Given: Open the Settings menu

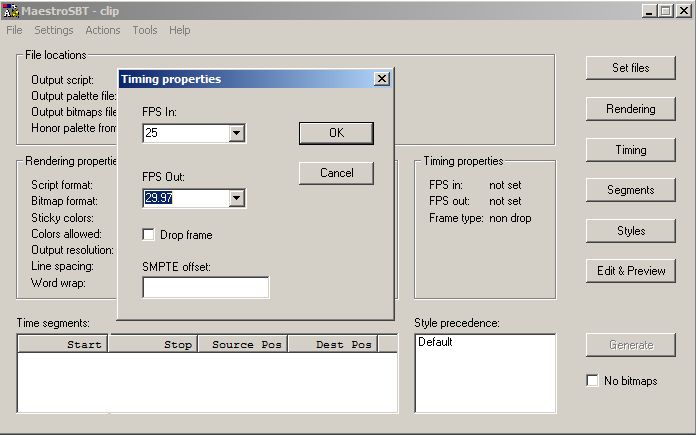Looking at the screenshot, I should pos(54,30).
